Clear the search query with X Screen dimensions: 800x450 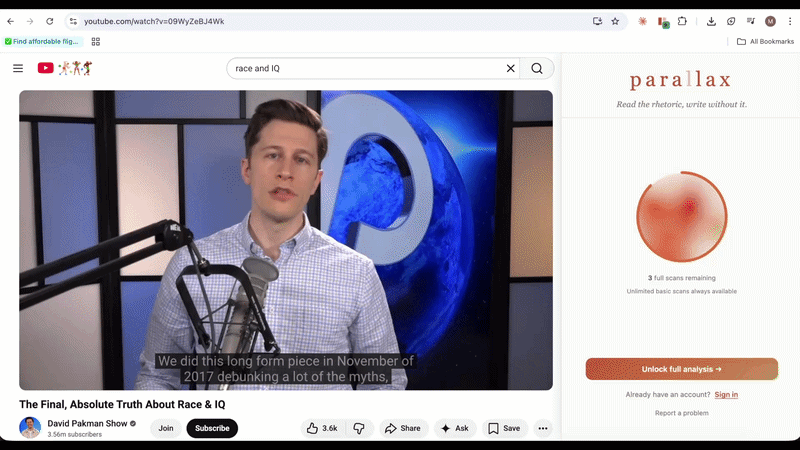pyautogui.click(x=510, y=68)
